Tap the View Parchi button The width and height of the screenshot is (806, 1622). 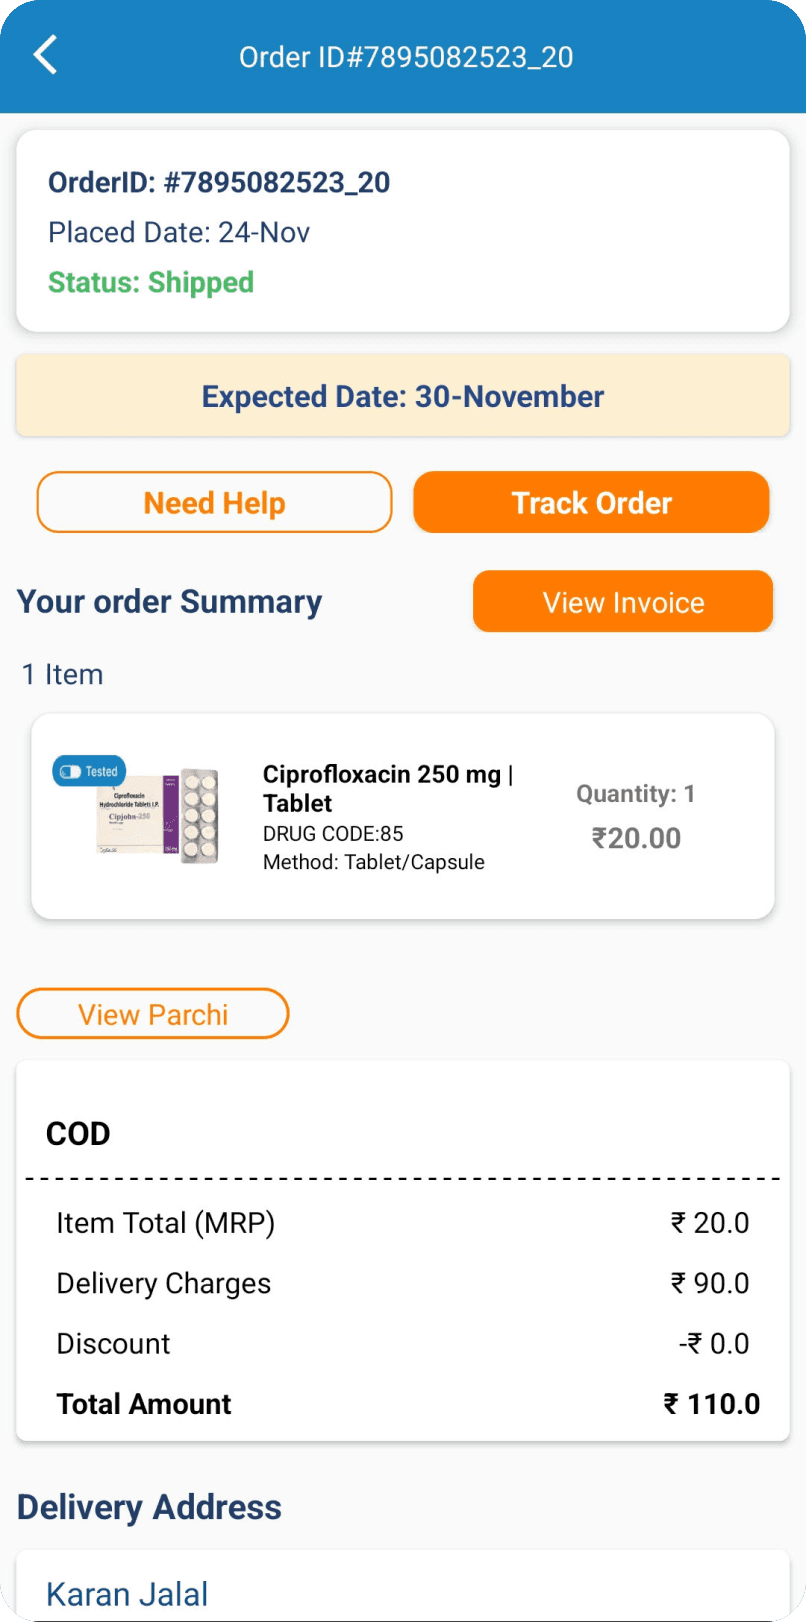[153, 1014]
